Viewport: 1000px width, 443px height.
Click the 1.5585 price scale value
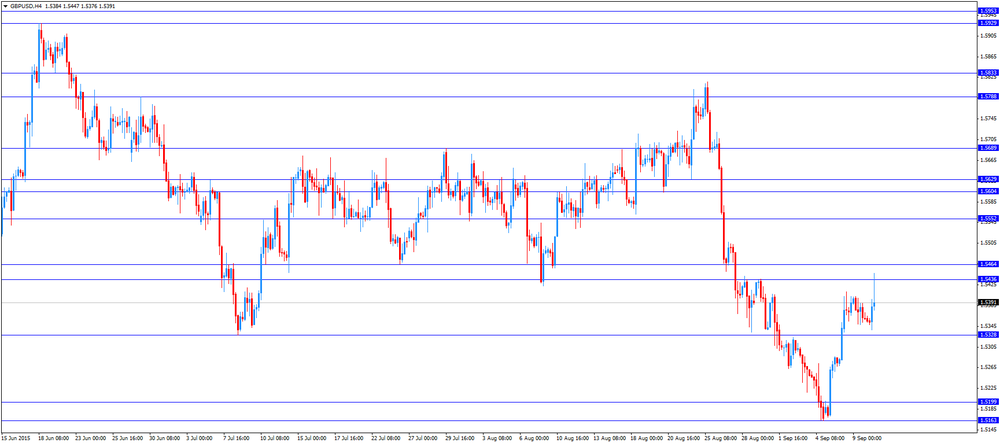point(990,201)
